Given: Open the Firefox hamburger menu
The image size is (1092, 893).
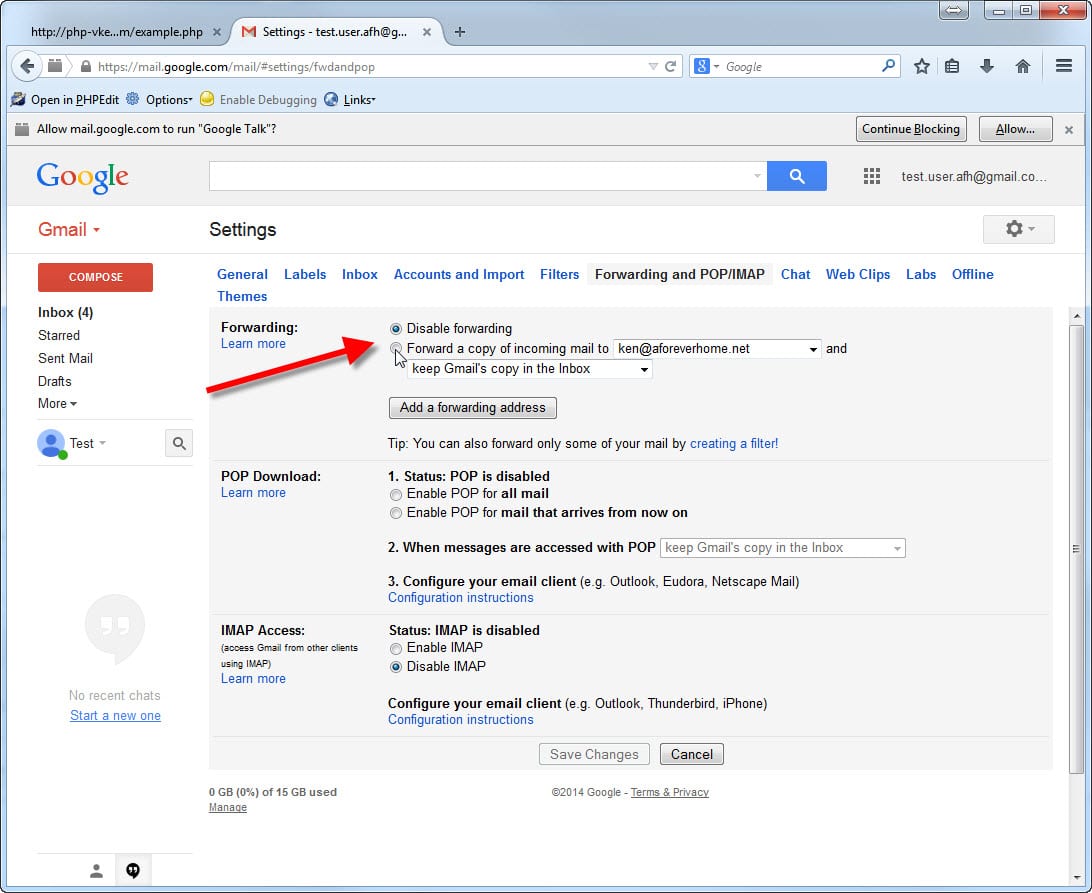Looking at the screenshot, I should click(x=1064, y=66).
